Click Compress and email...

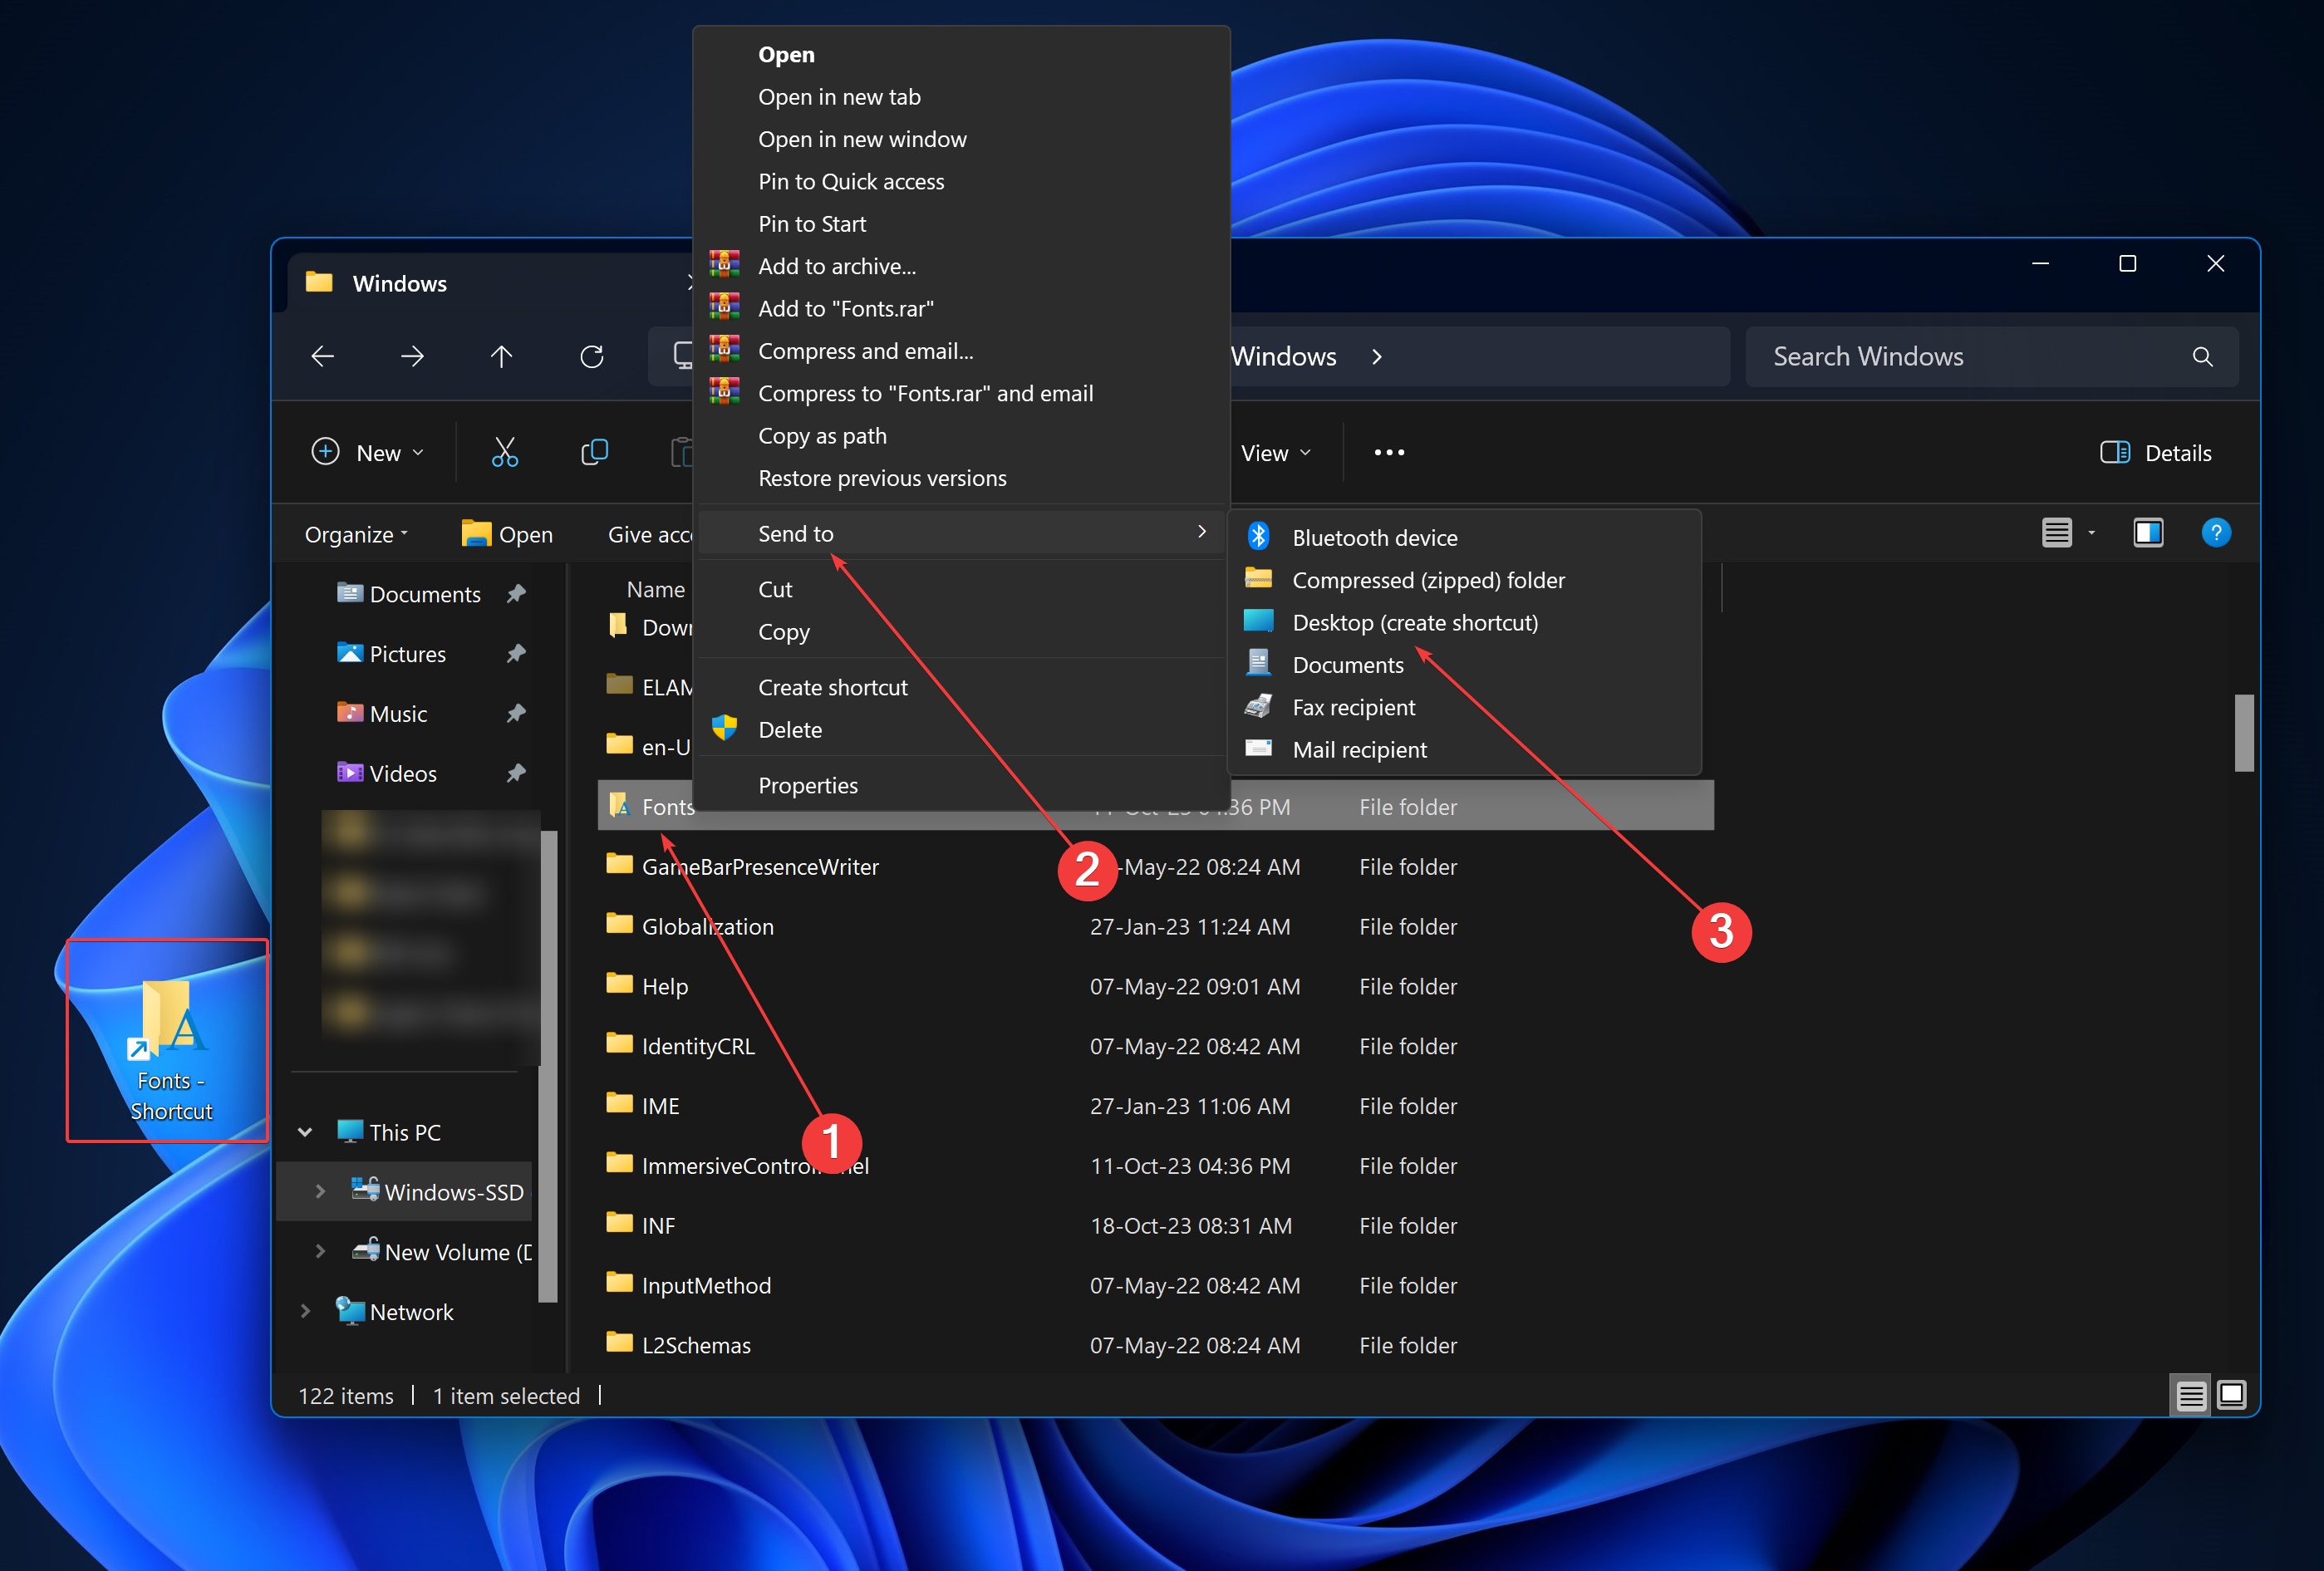coord(961,351)
